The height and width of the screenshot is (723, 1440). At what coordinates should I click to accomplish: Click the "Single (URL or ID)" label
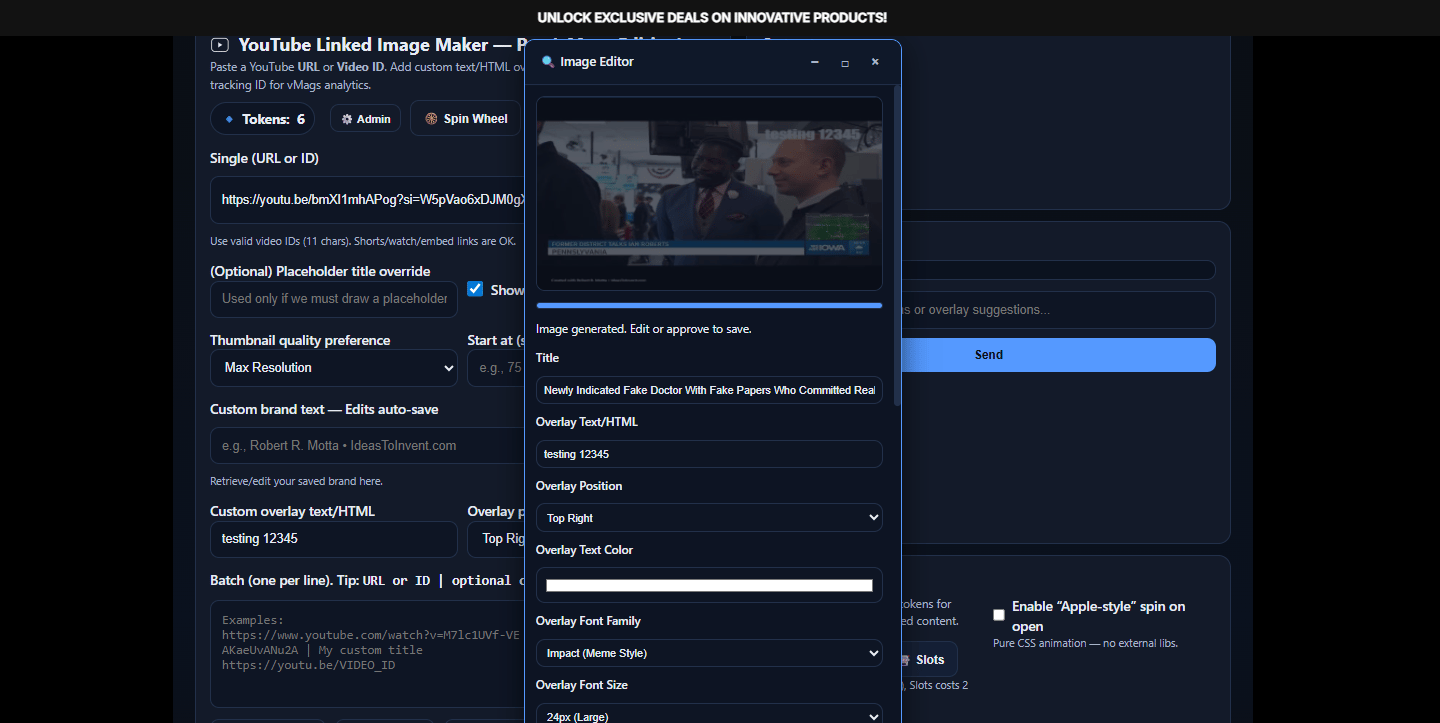pos(265,158)
